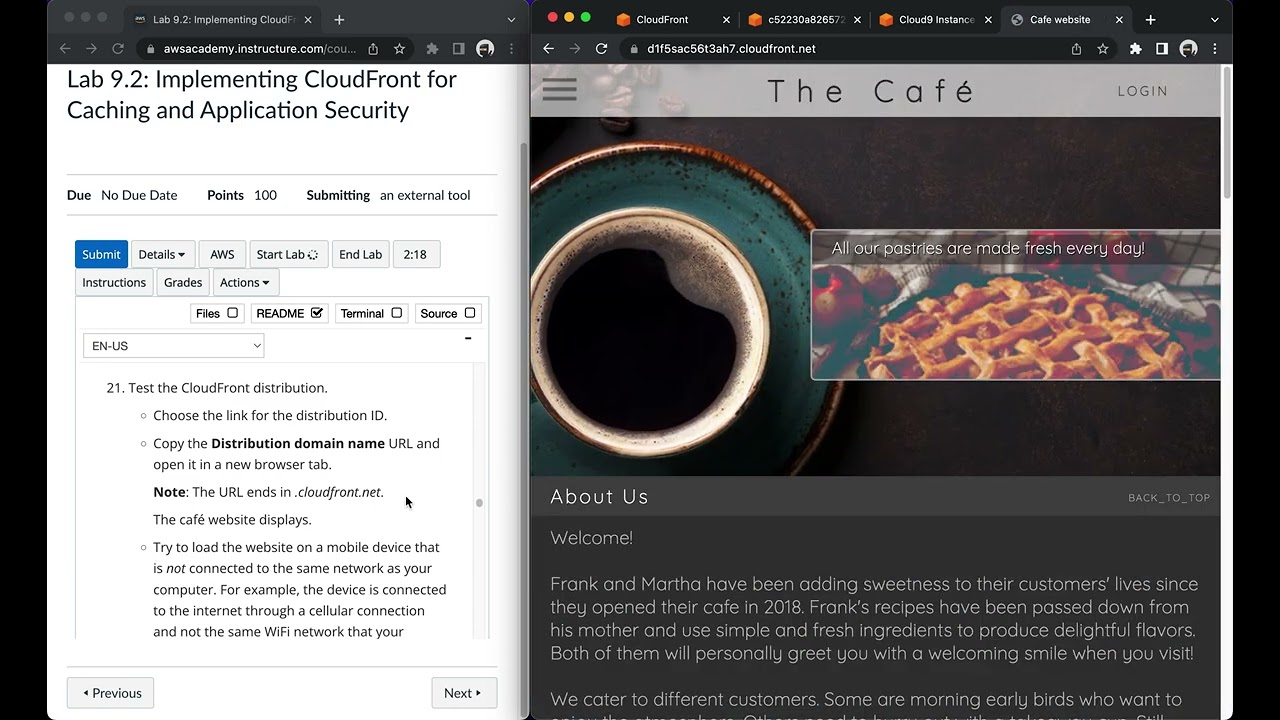Click the instructions panel scrollbar thumb
Viewport: 1280px width, 720px height.
(479, 503)
